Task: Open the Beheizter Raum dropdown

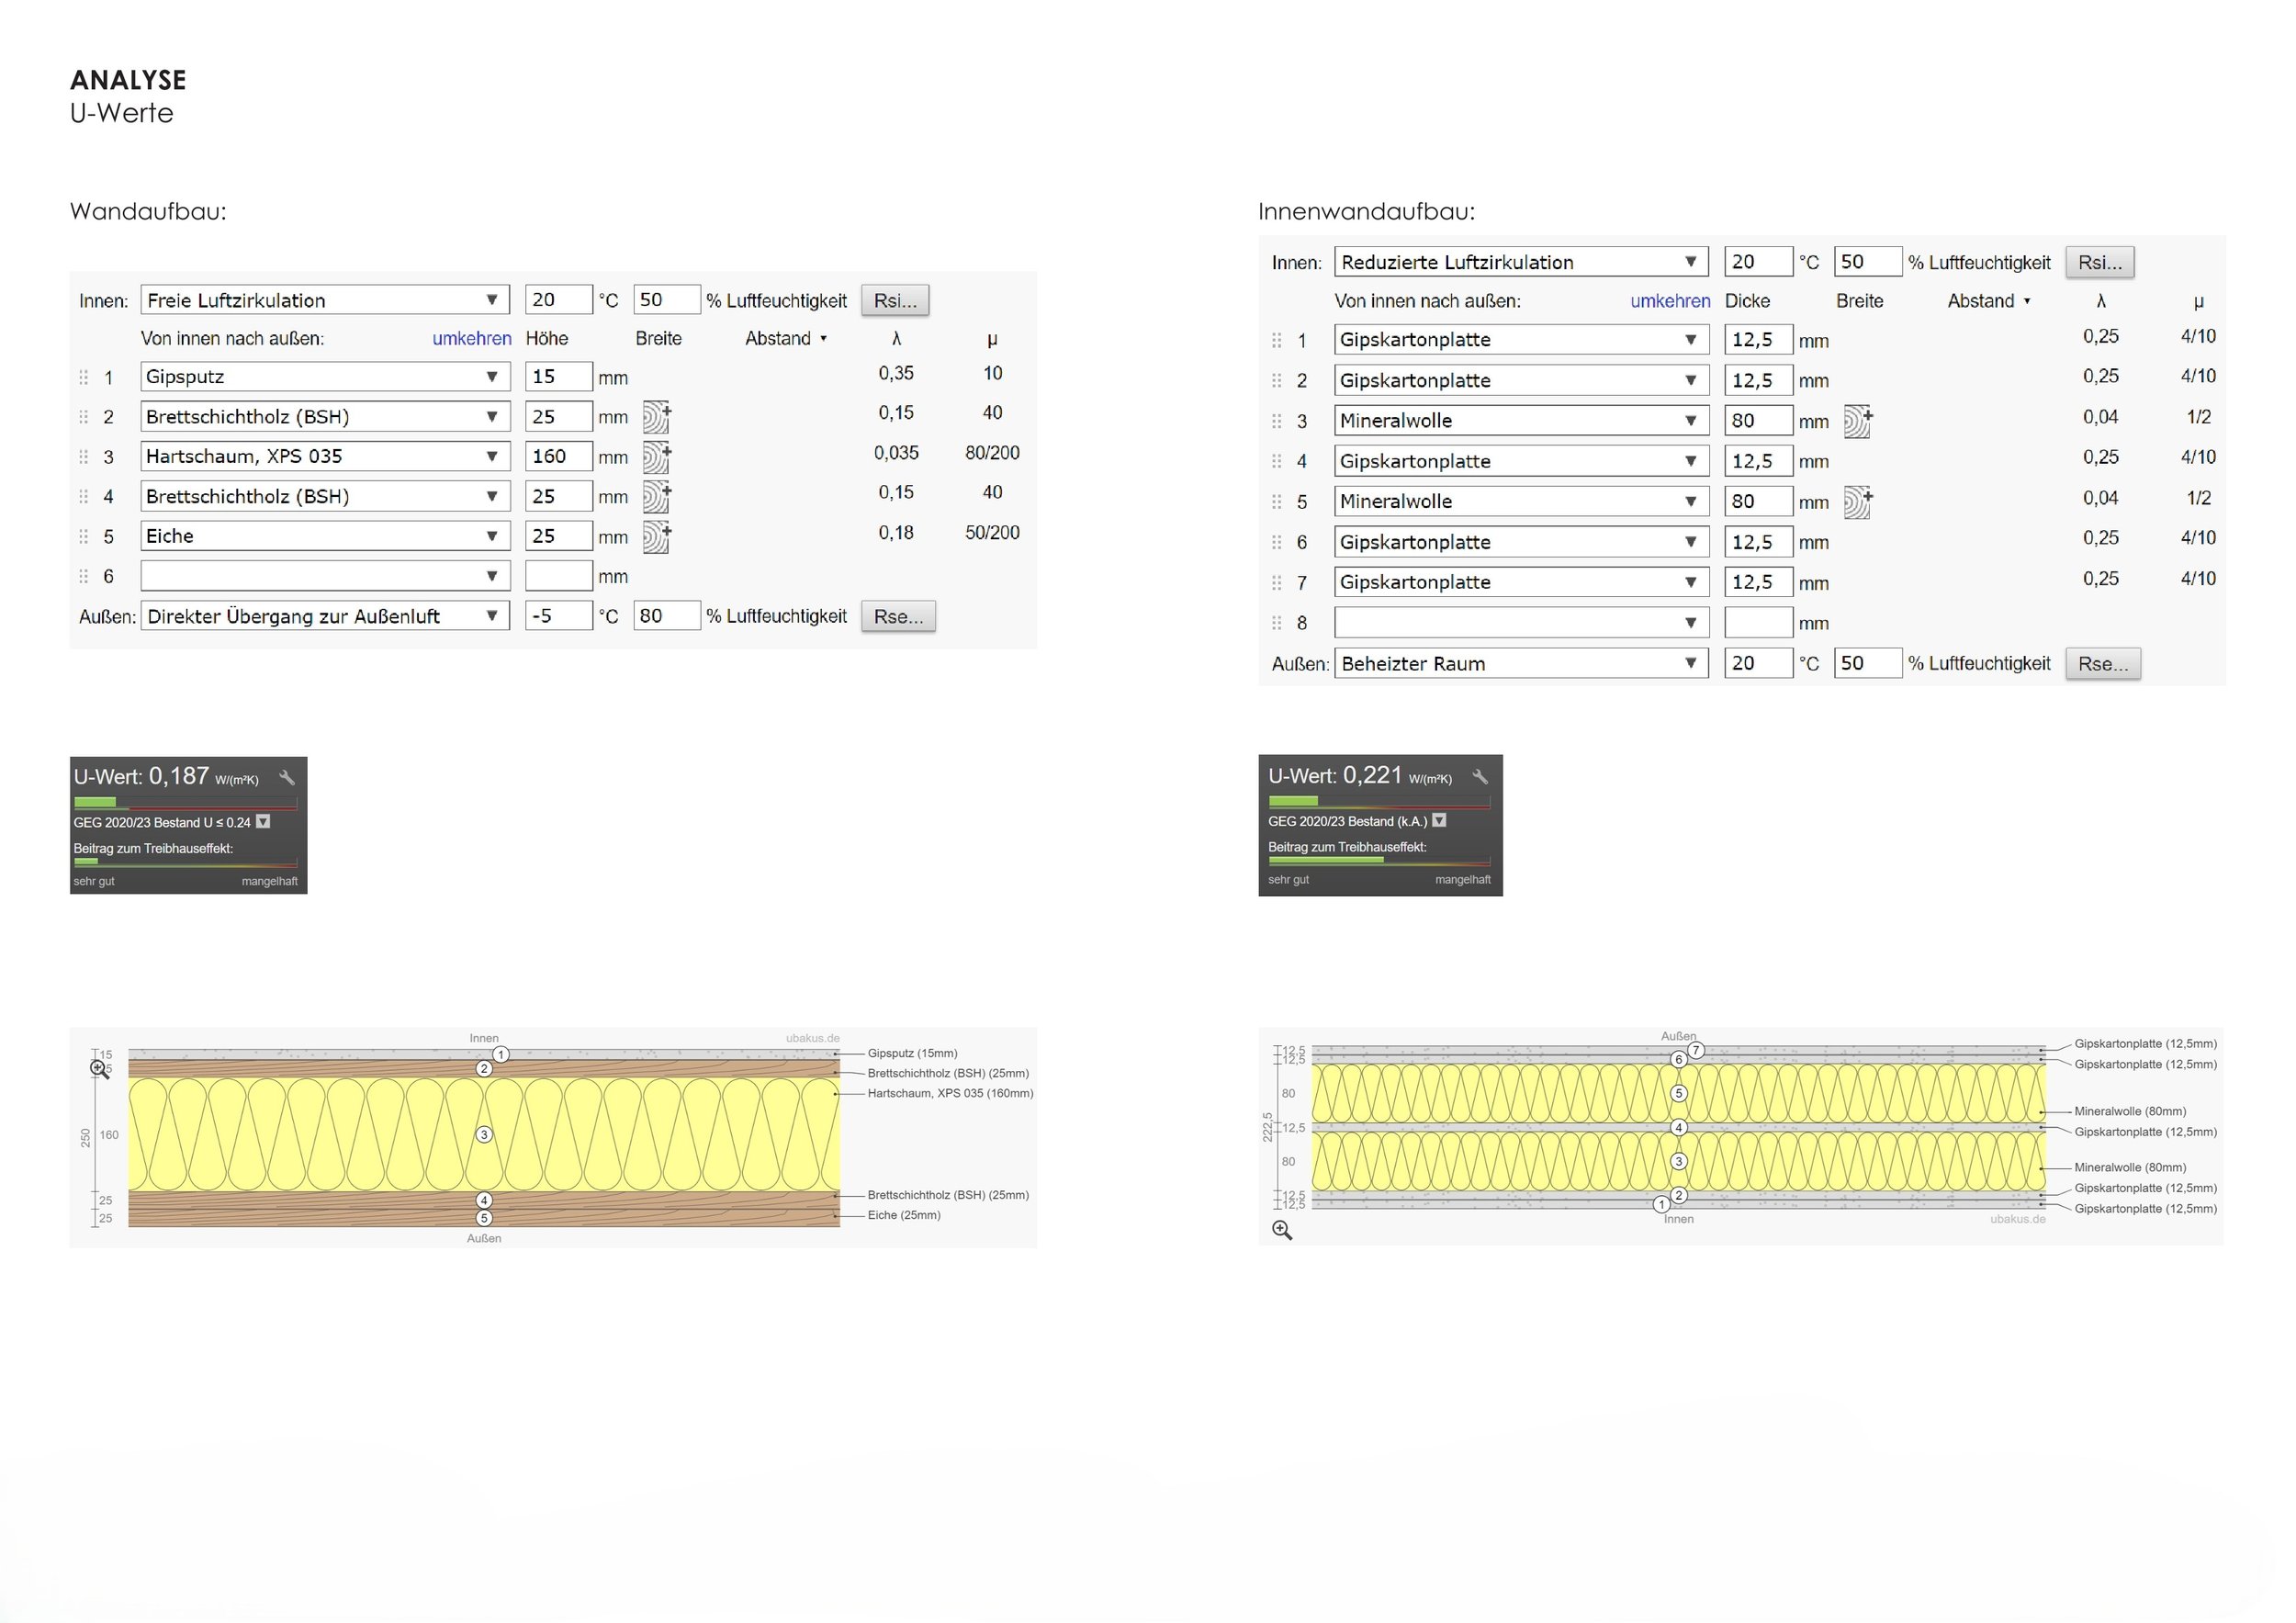Action: 1520,663
